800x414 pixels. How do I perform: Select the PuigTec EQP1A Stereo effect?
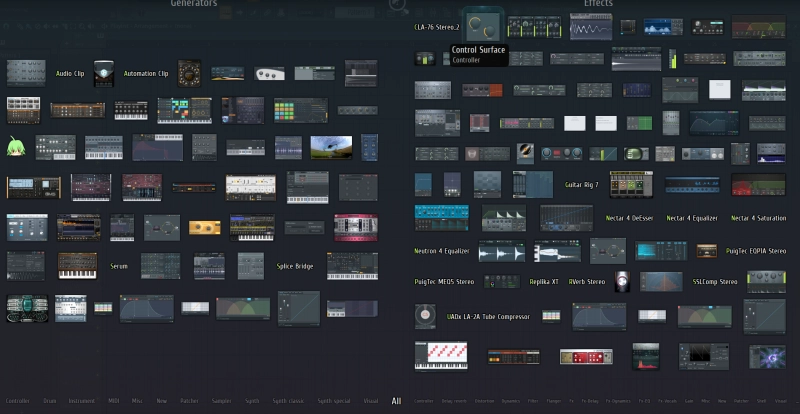coord(755,251)
